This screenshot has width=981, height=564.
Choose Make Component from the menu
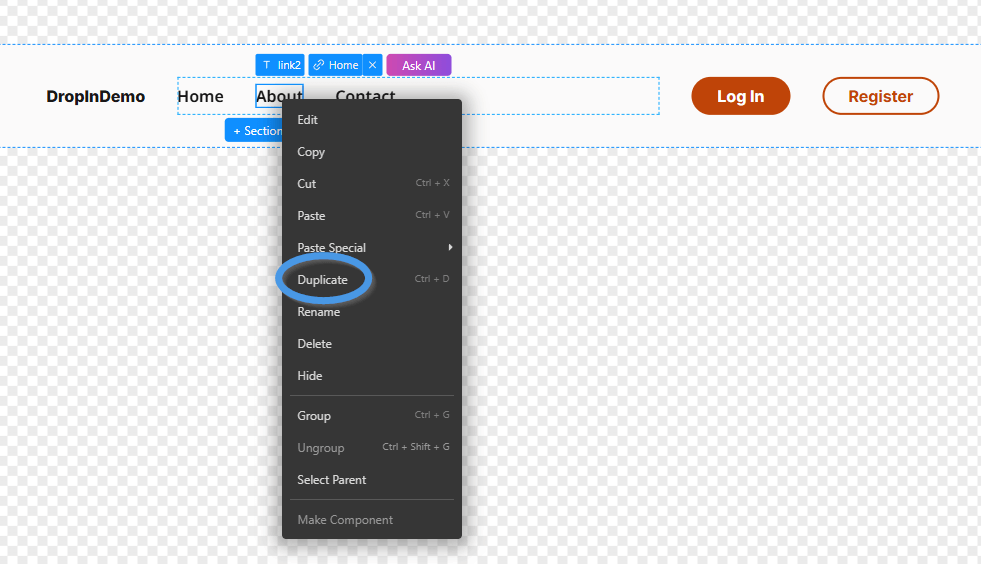pos(372,519)
